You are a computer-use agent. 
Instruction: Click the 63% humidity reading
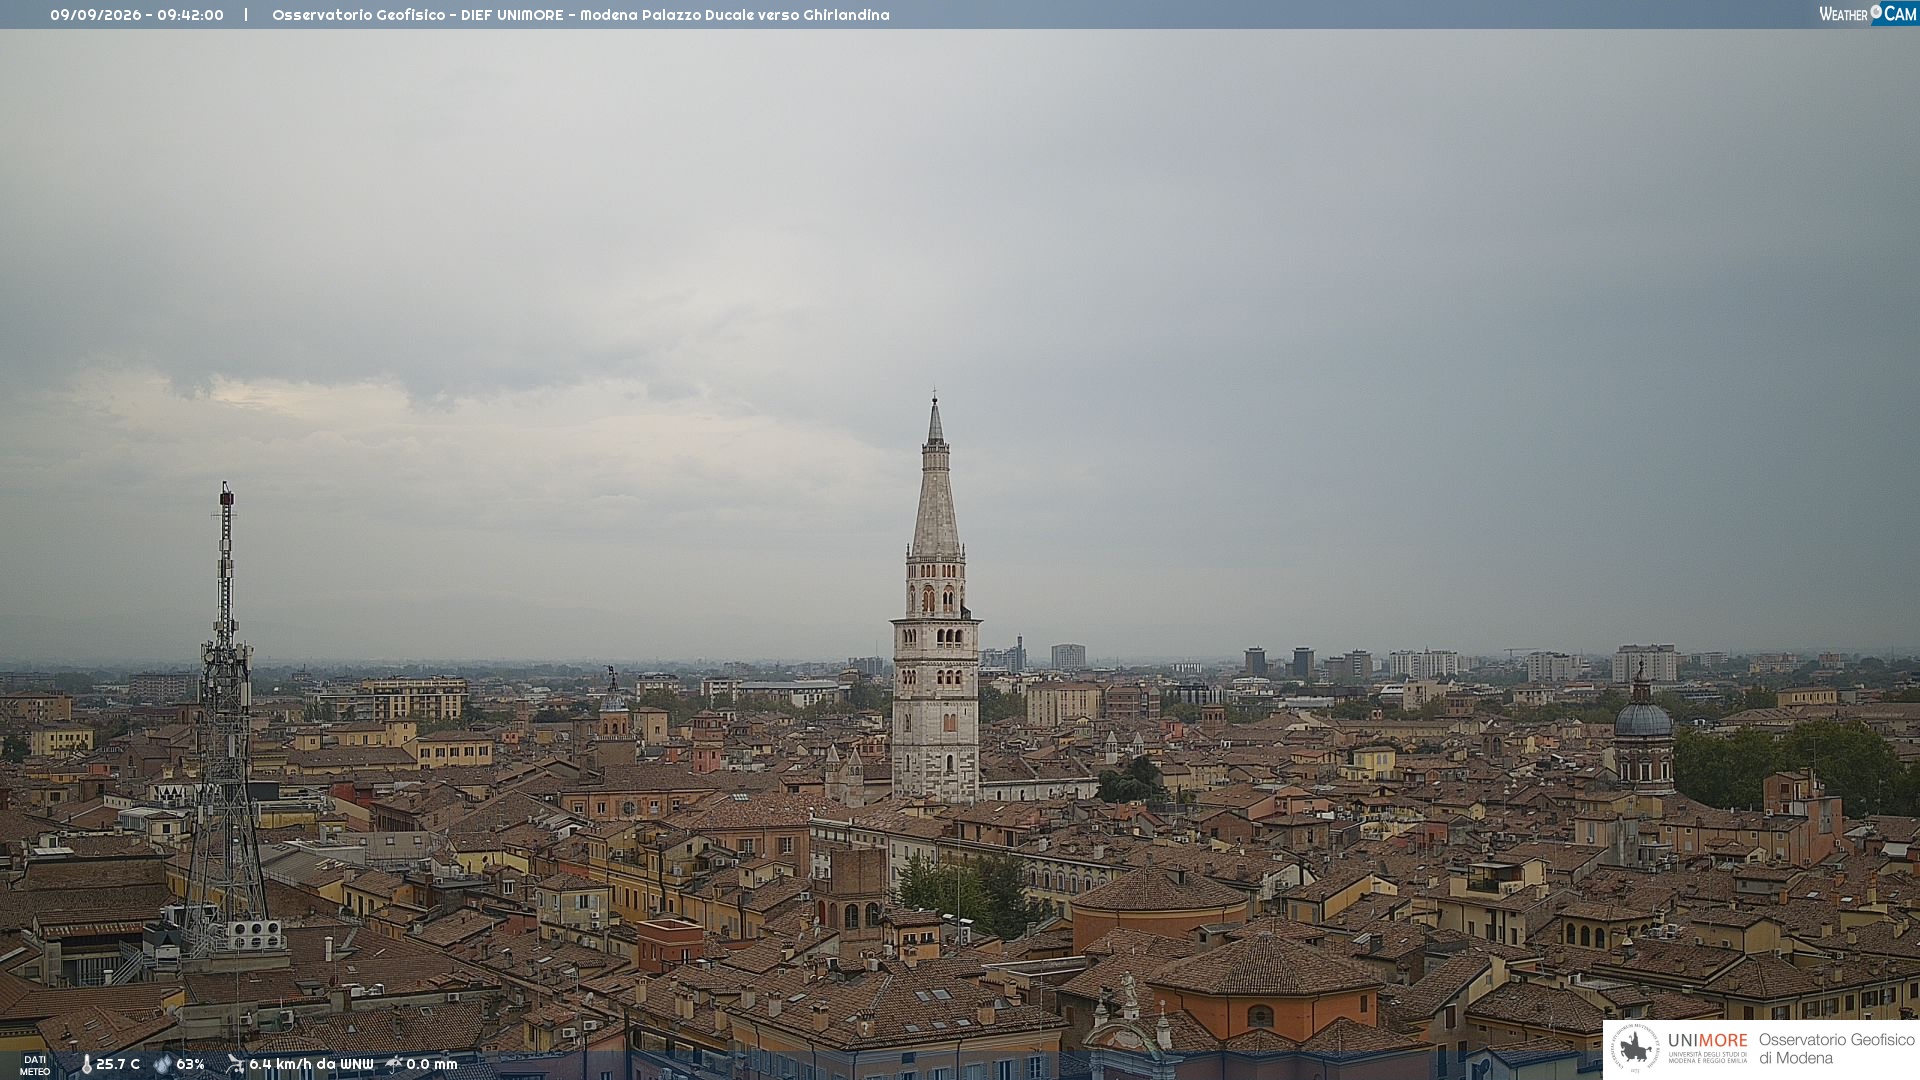click(x=190, y=1065)
